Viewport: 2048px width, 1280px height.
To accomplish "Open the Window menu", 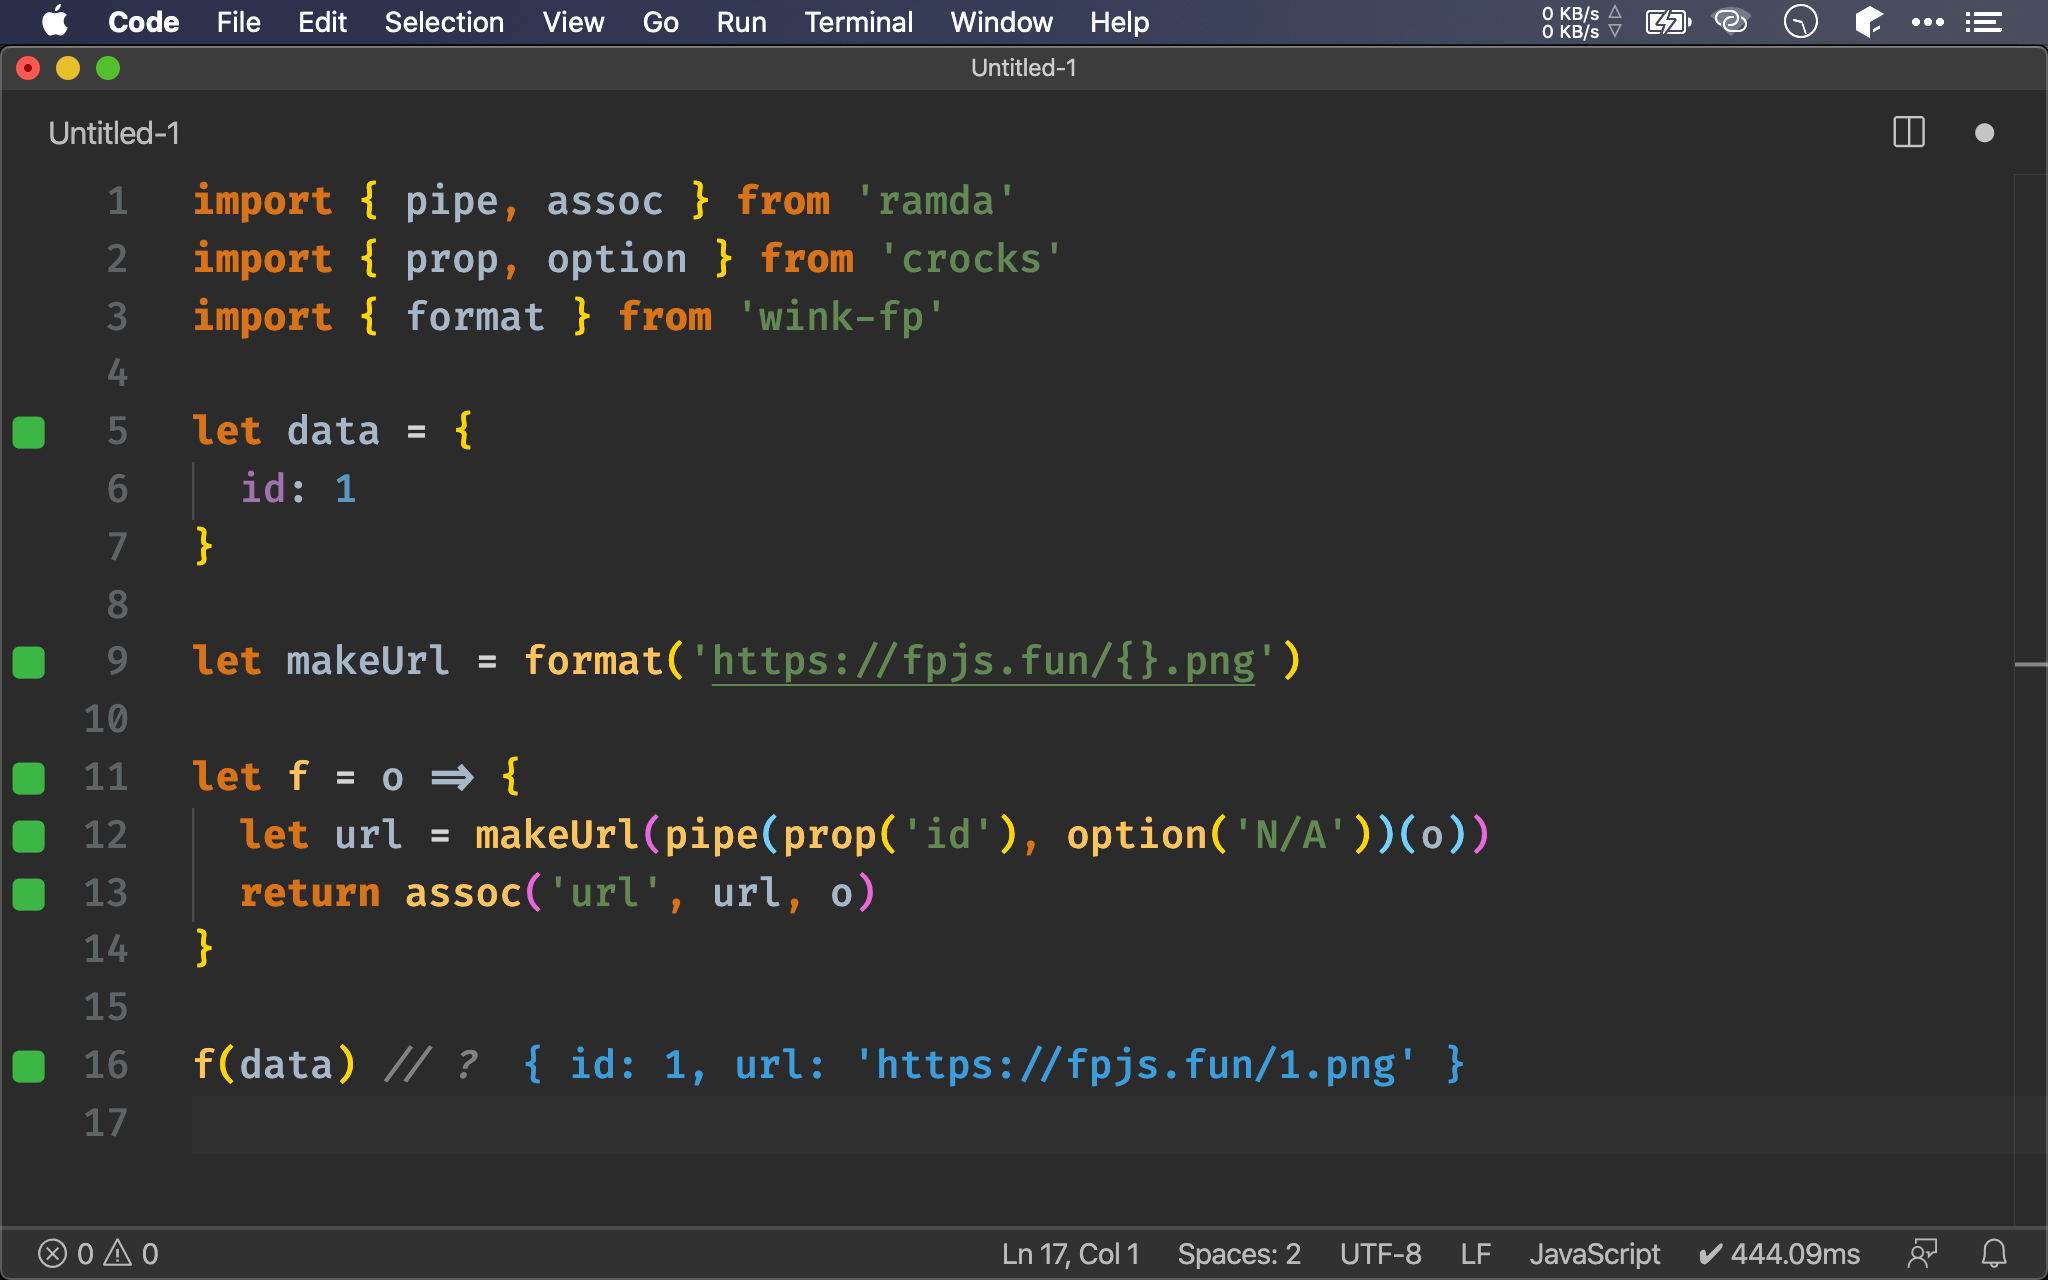I will point(1001,22).
